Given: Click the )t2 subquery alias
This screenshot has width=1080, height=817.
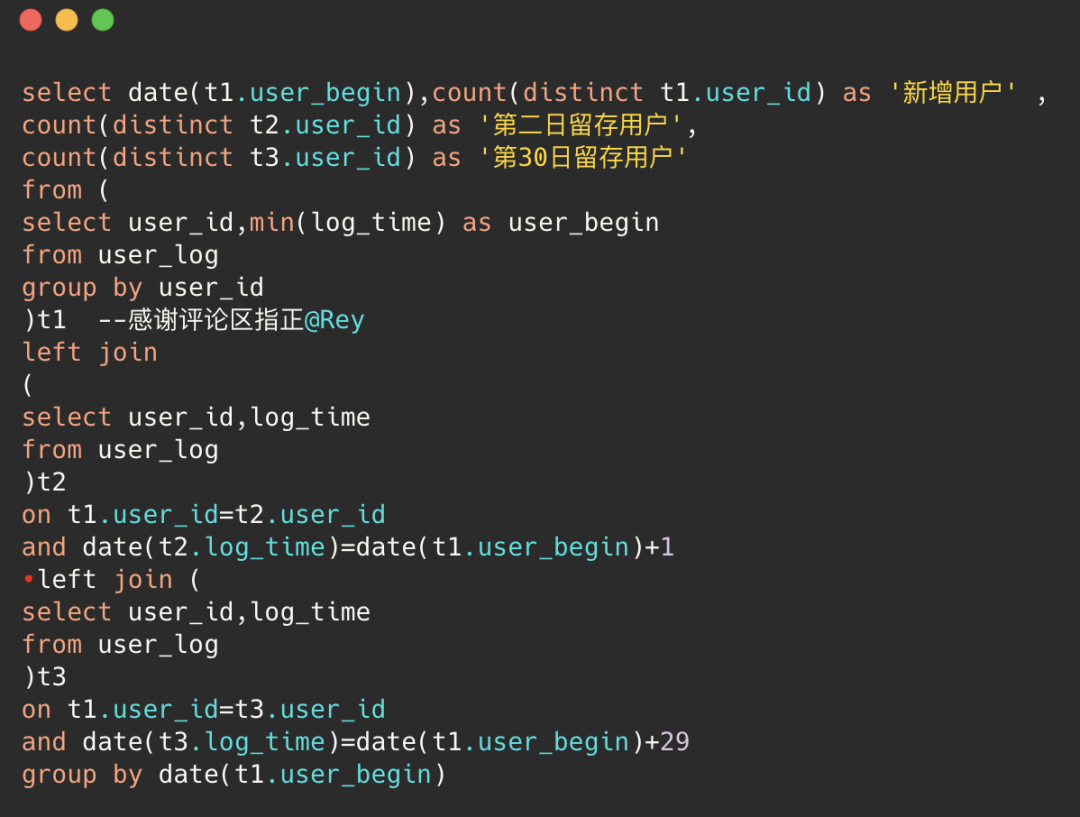Looking at the screenshot, I should [44, 482].
